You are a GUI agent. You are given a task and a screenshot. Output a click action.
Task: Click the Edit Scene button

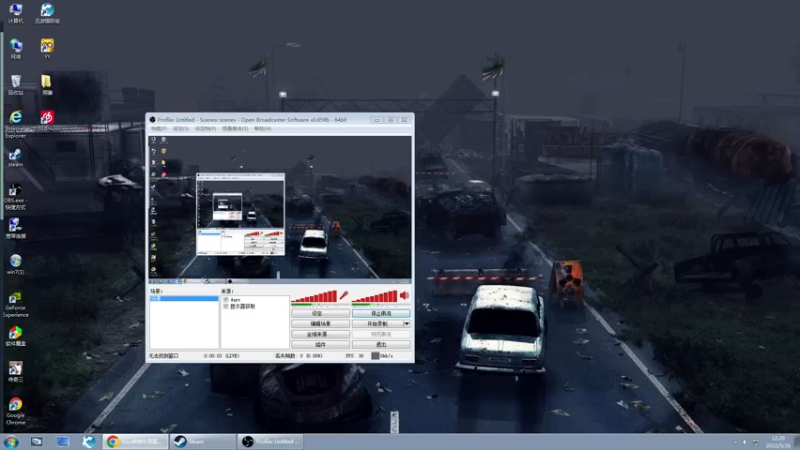coord(320,324)
